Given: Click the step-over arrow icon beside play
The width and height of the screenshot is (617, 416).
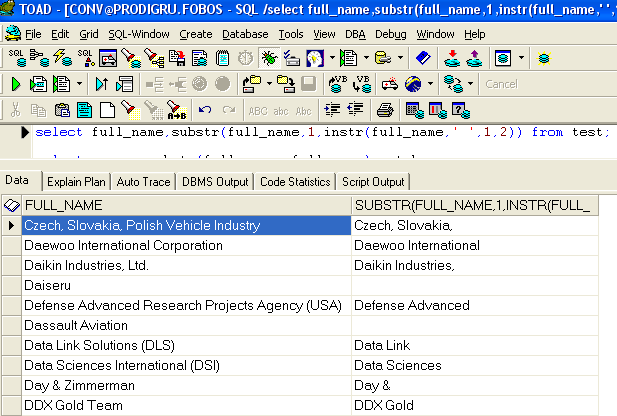Looking at the screenshot, I should 102,84.
